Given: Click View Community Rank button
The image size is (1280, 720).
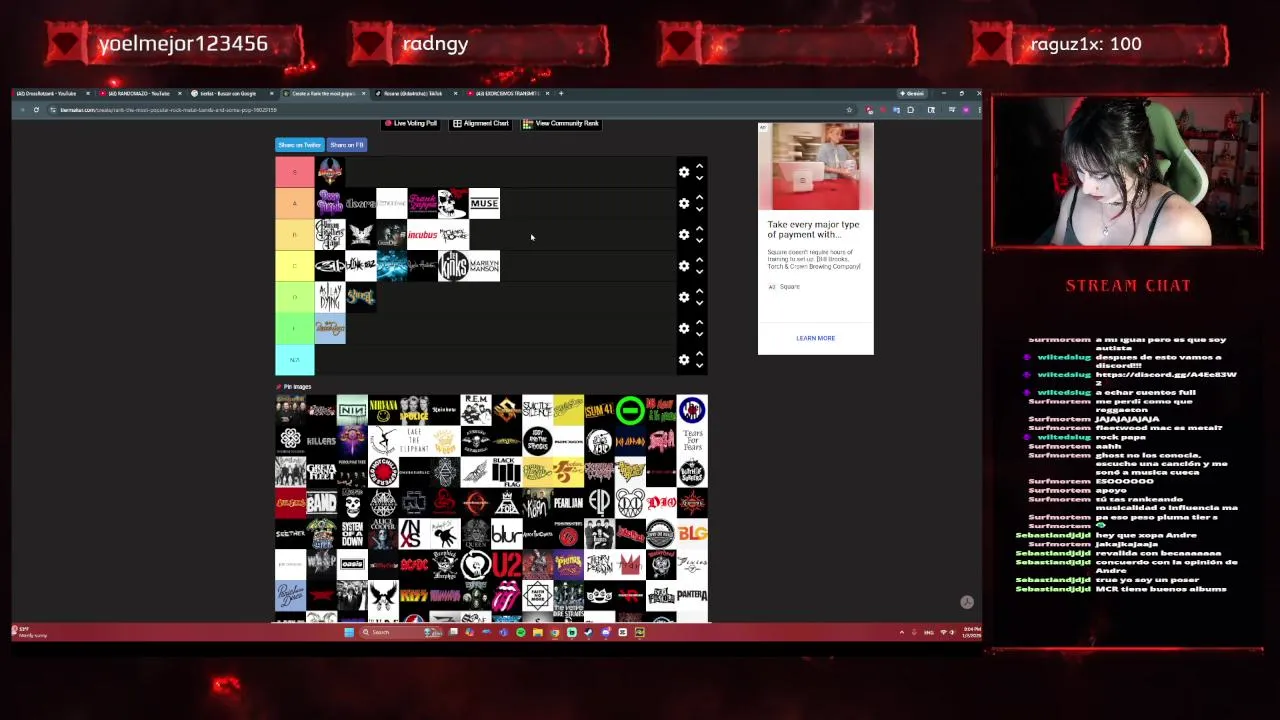Looking at the screenshot, I should [561, 123].
